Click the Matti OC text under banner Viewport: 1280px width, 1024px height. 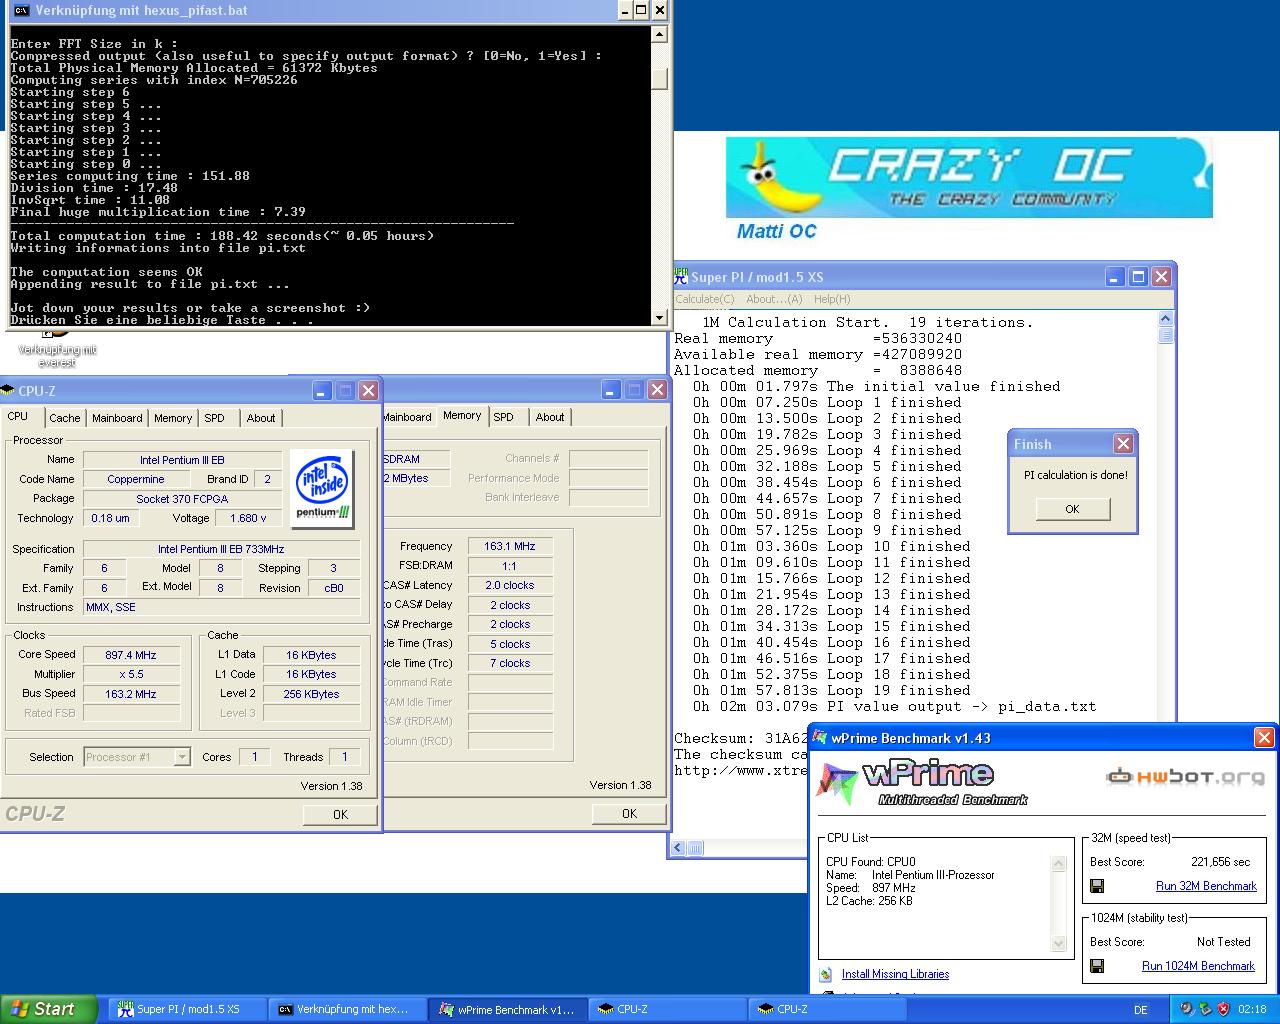(x=777, y=231)
